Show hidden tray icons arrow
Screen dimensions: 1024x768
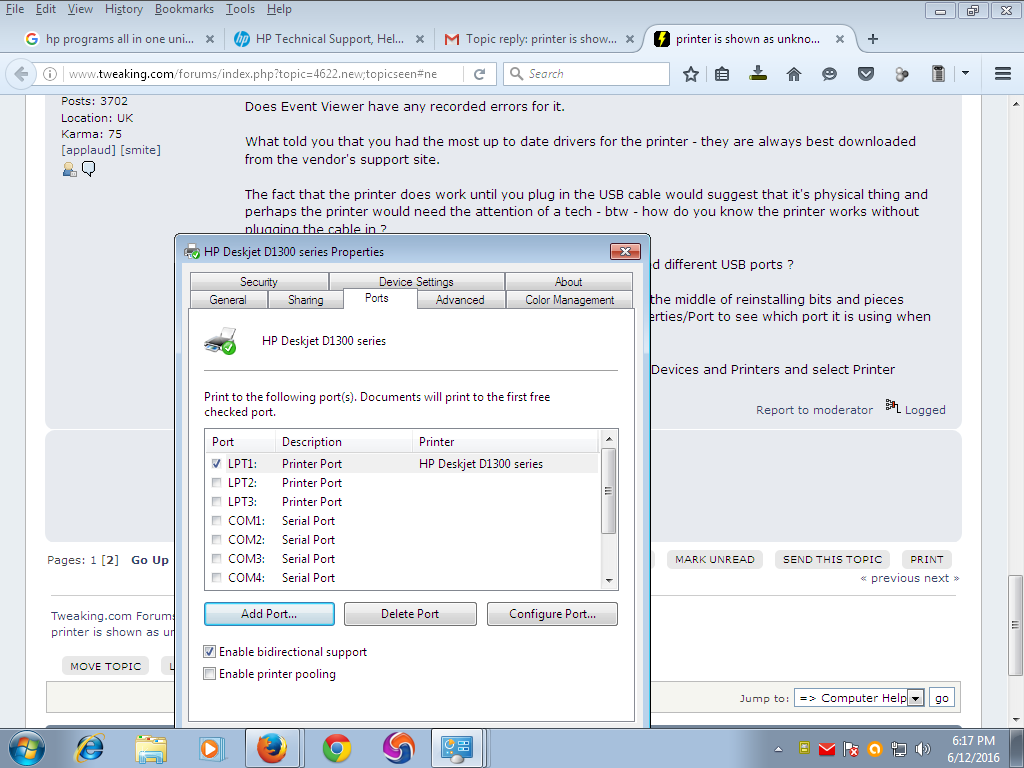[x=778, y=749]
